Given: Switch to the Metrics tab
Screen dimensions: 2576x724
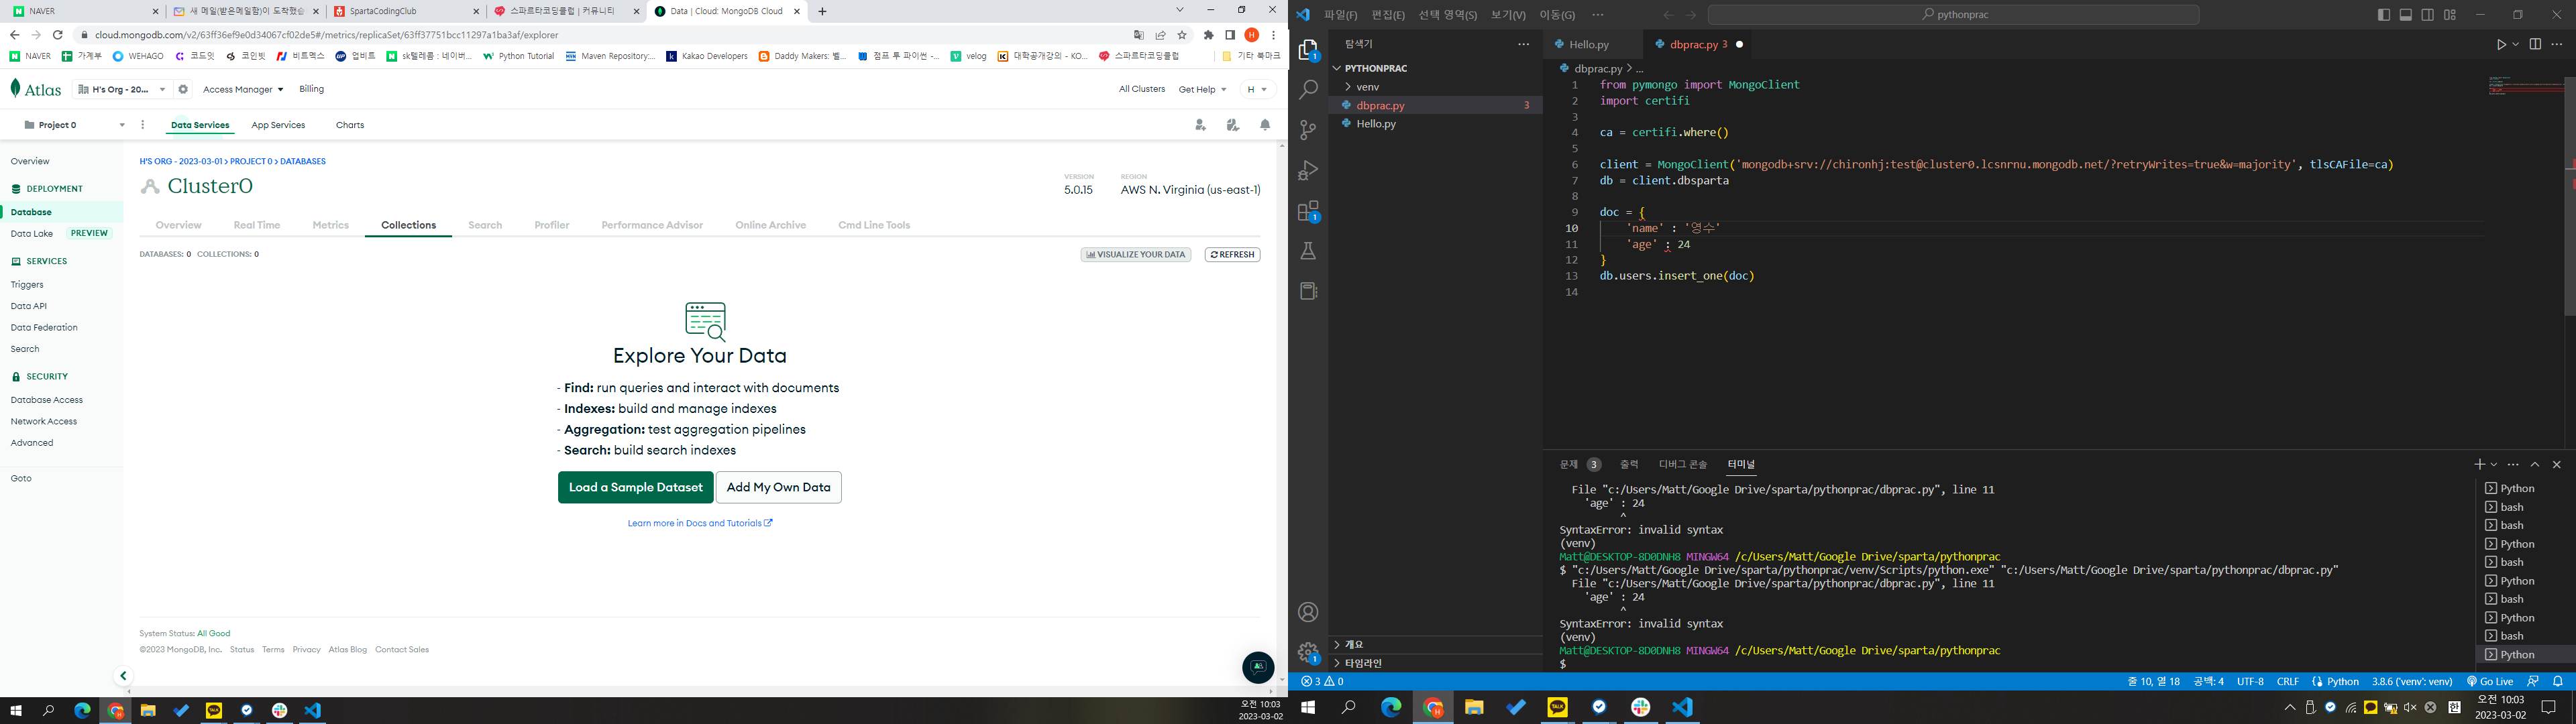Looking at the screenshot, I should pyautogui.click(x=330, y=225).
